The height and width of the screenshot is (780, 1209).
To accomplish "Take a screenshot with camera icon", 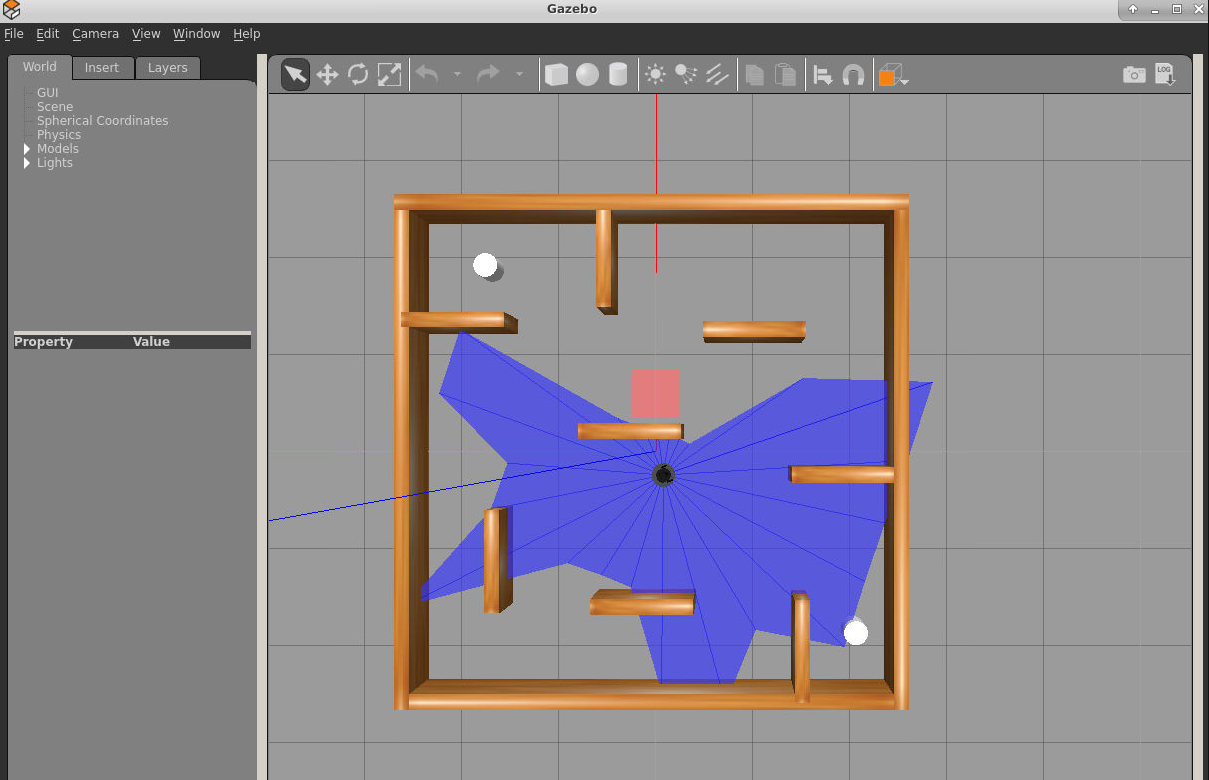I will (1134, 75).
